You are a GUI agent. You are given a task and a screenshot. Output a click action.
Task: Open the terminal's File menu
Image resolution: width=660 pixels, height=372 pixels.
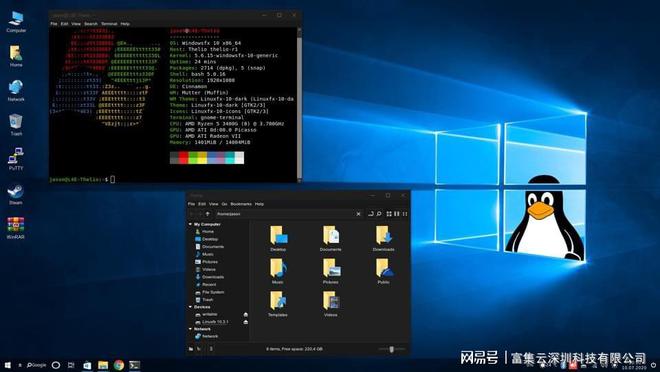tap(54, 24)
